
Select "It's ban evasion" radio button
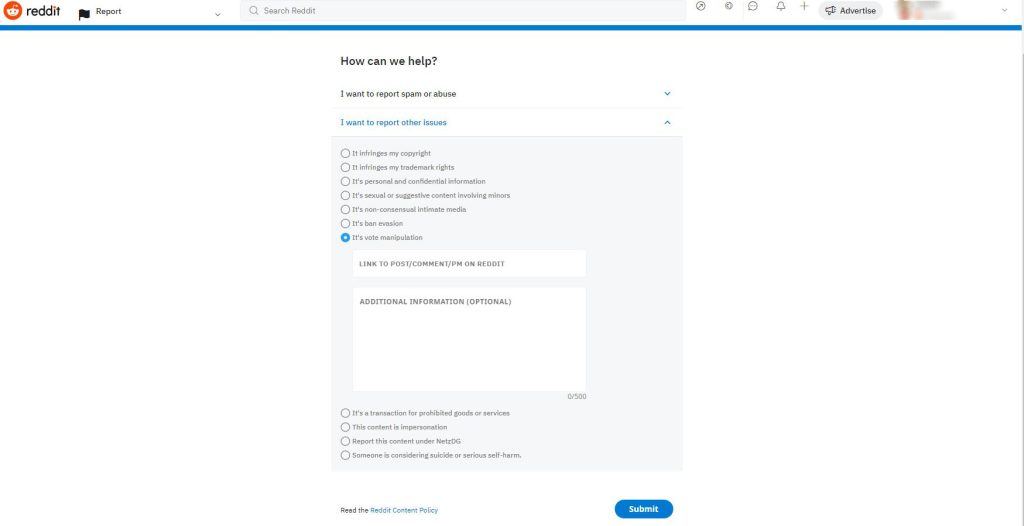pyautogui.click(x=346, y=223)
